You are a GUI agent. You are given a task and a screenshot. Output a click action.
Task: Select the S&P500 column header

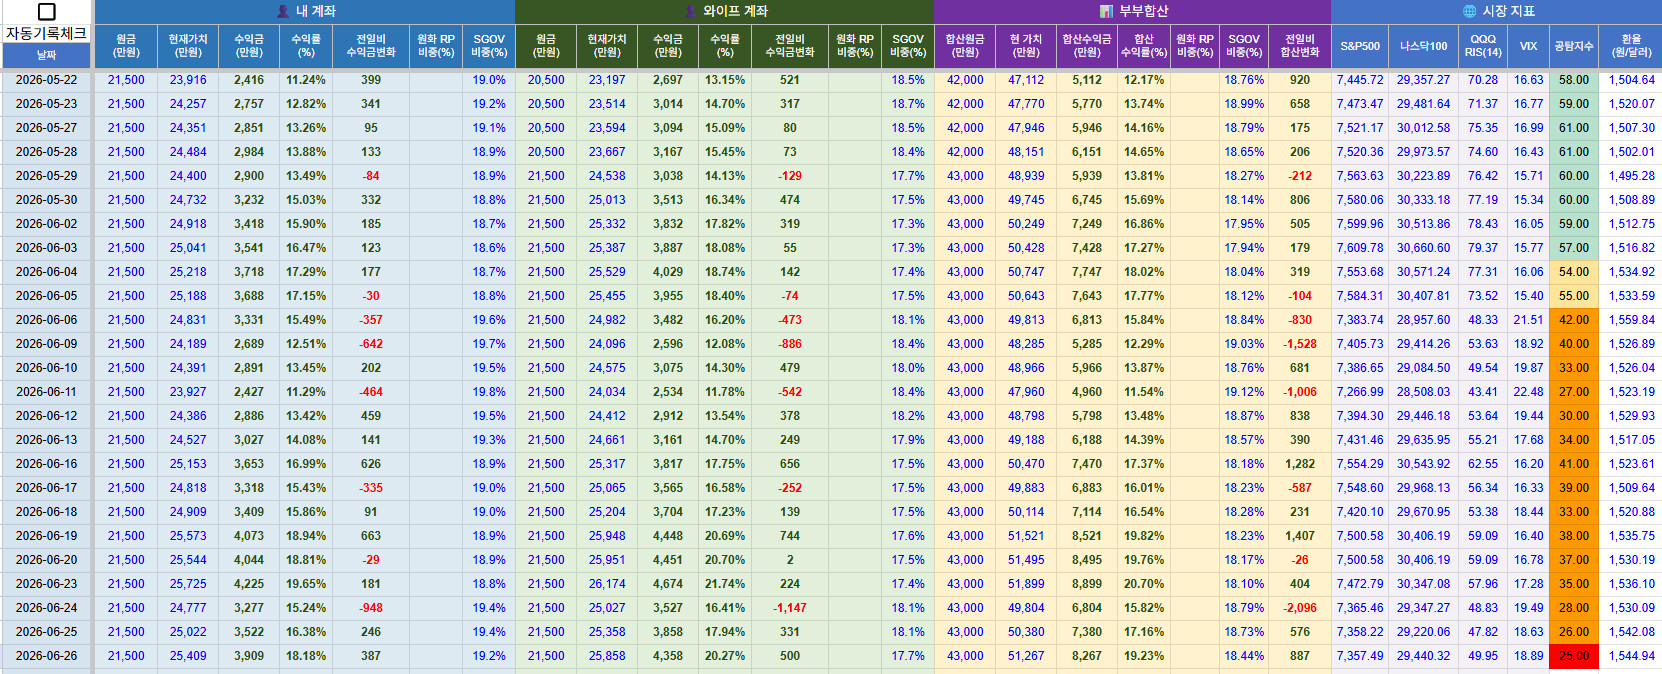(1360, 46)
